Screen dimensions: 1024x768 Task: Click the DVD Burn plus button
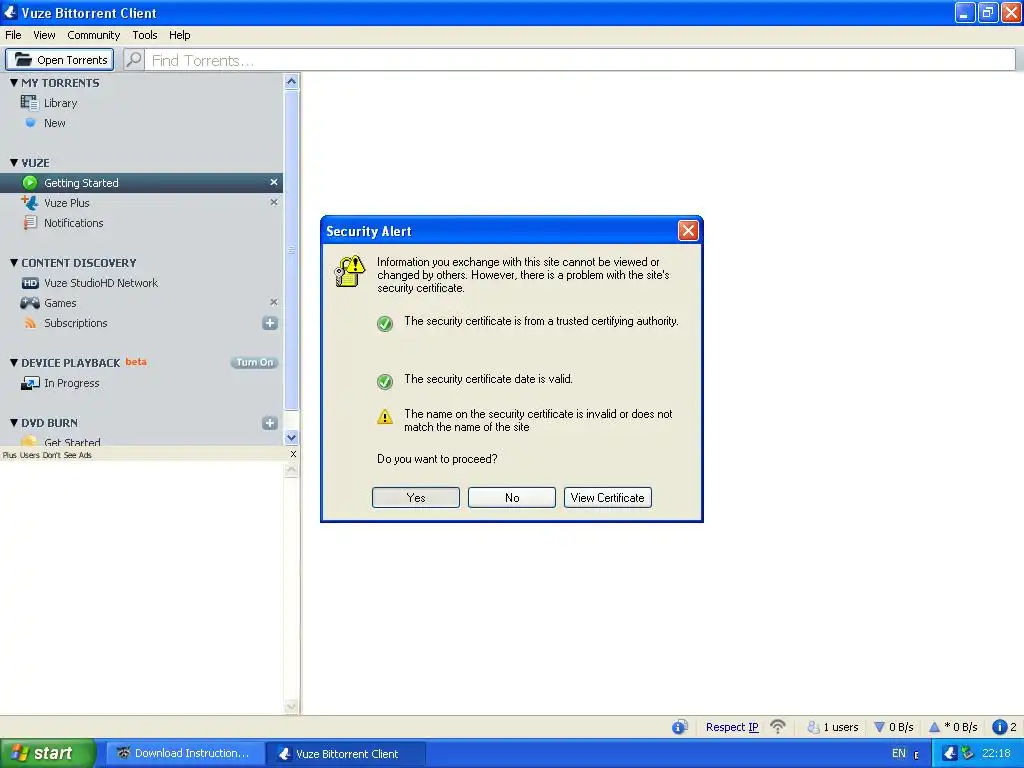pyautogui.click(x=270, y=423)
